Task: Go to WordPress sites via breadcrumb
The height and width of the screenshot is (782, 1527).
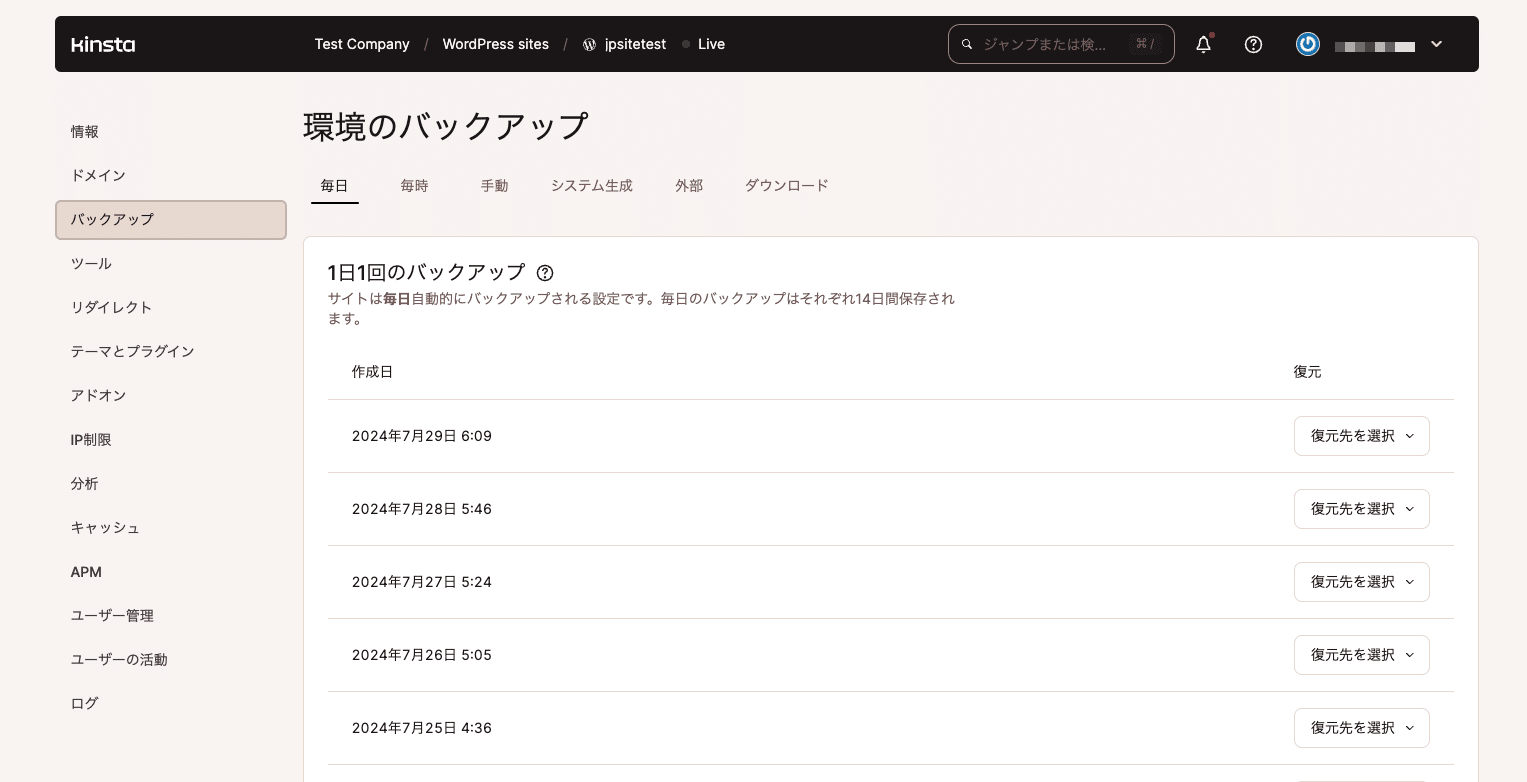Action: [495, 44]
